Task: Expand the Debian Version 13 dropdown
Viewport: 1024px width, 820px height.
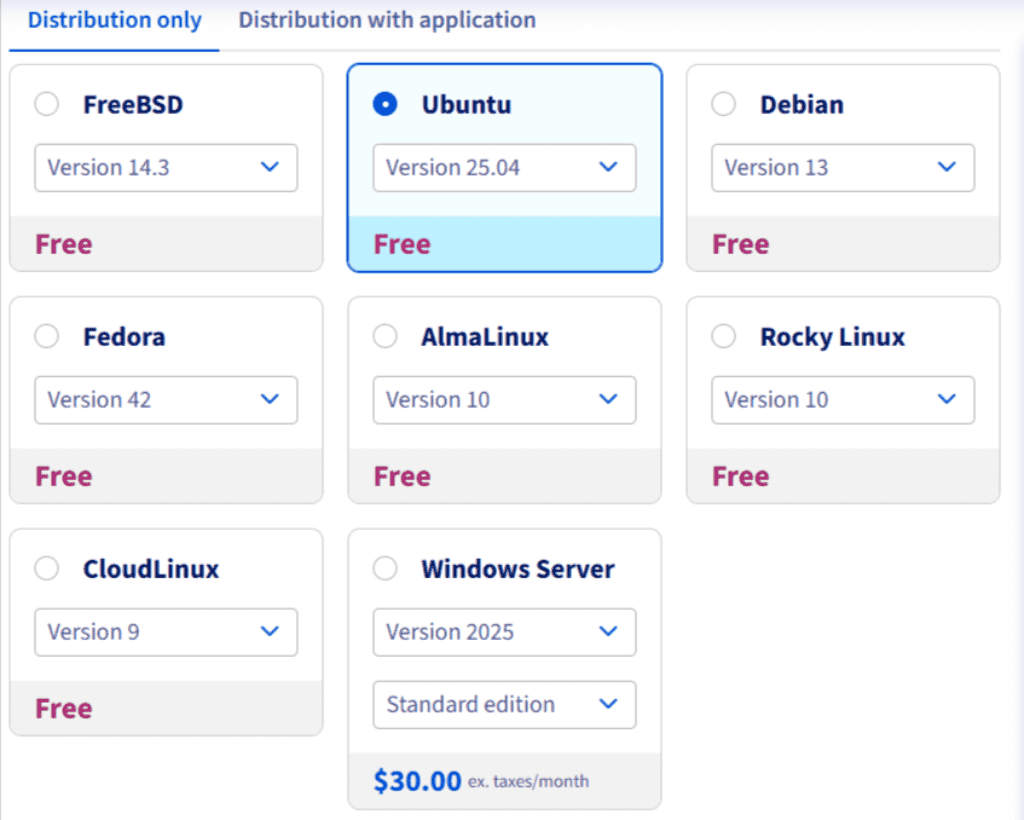Action: [x=842, y=168]
